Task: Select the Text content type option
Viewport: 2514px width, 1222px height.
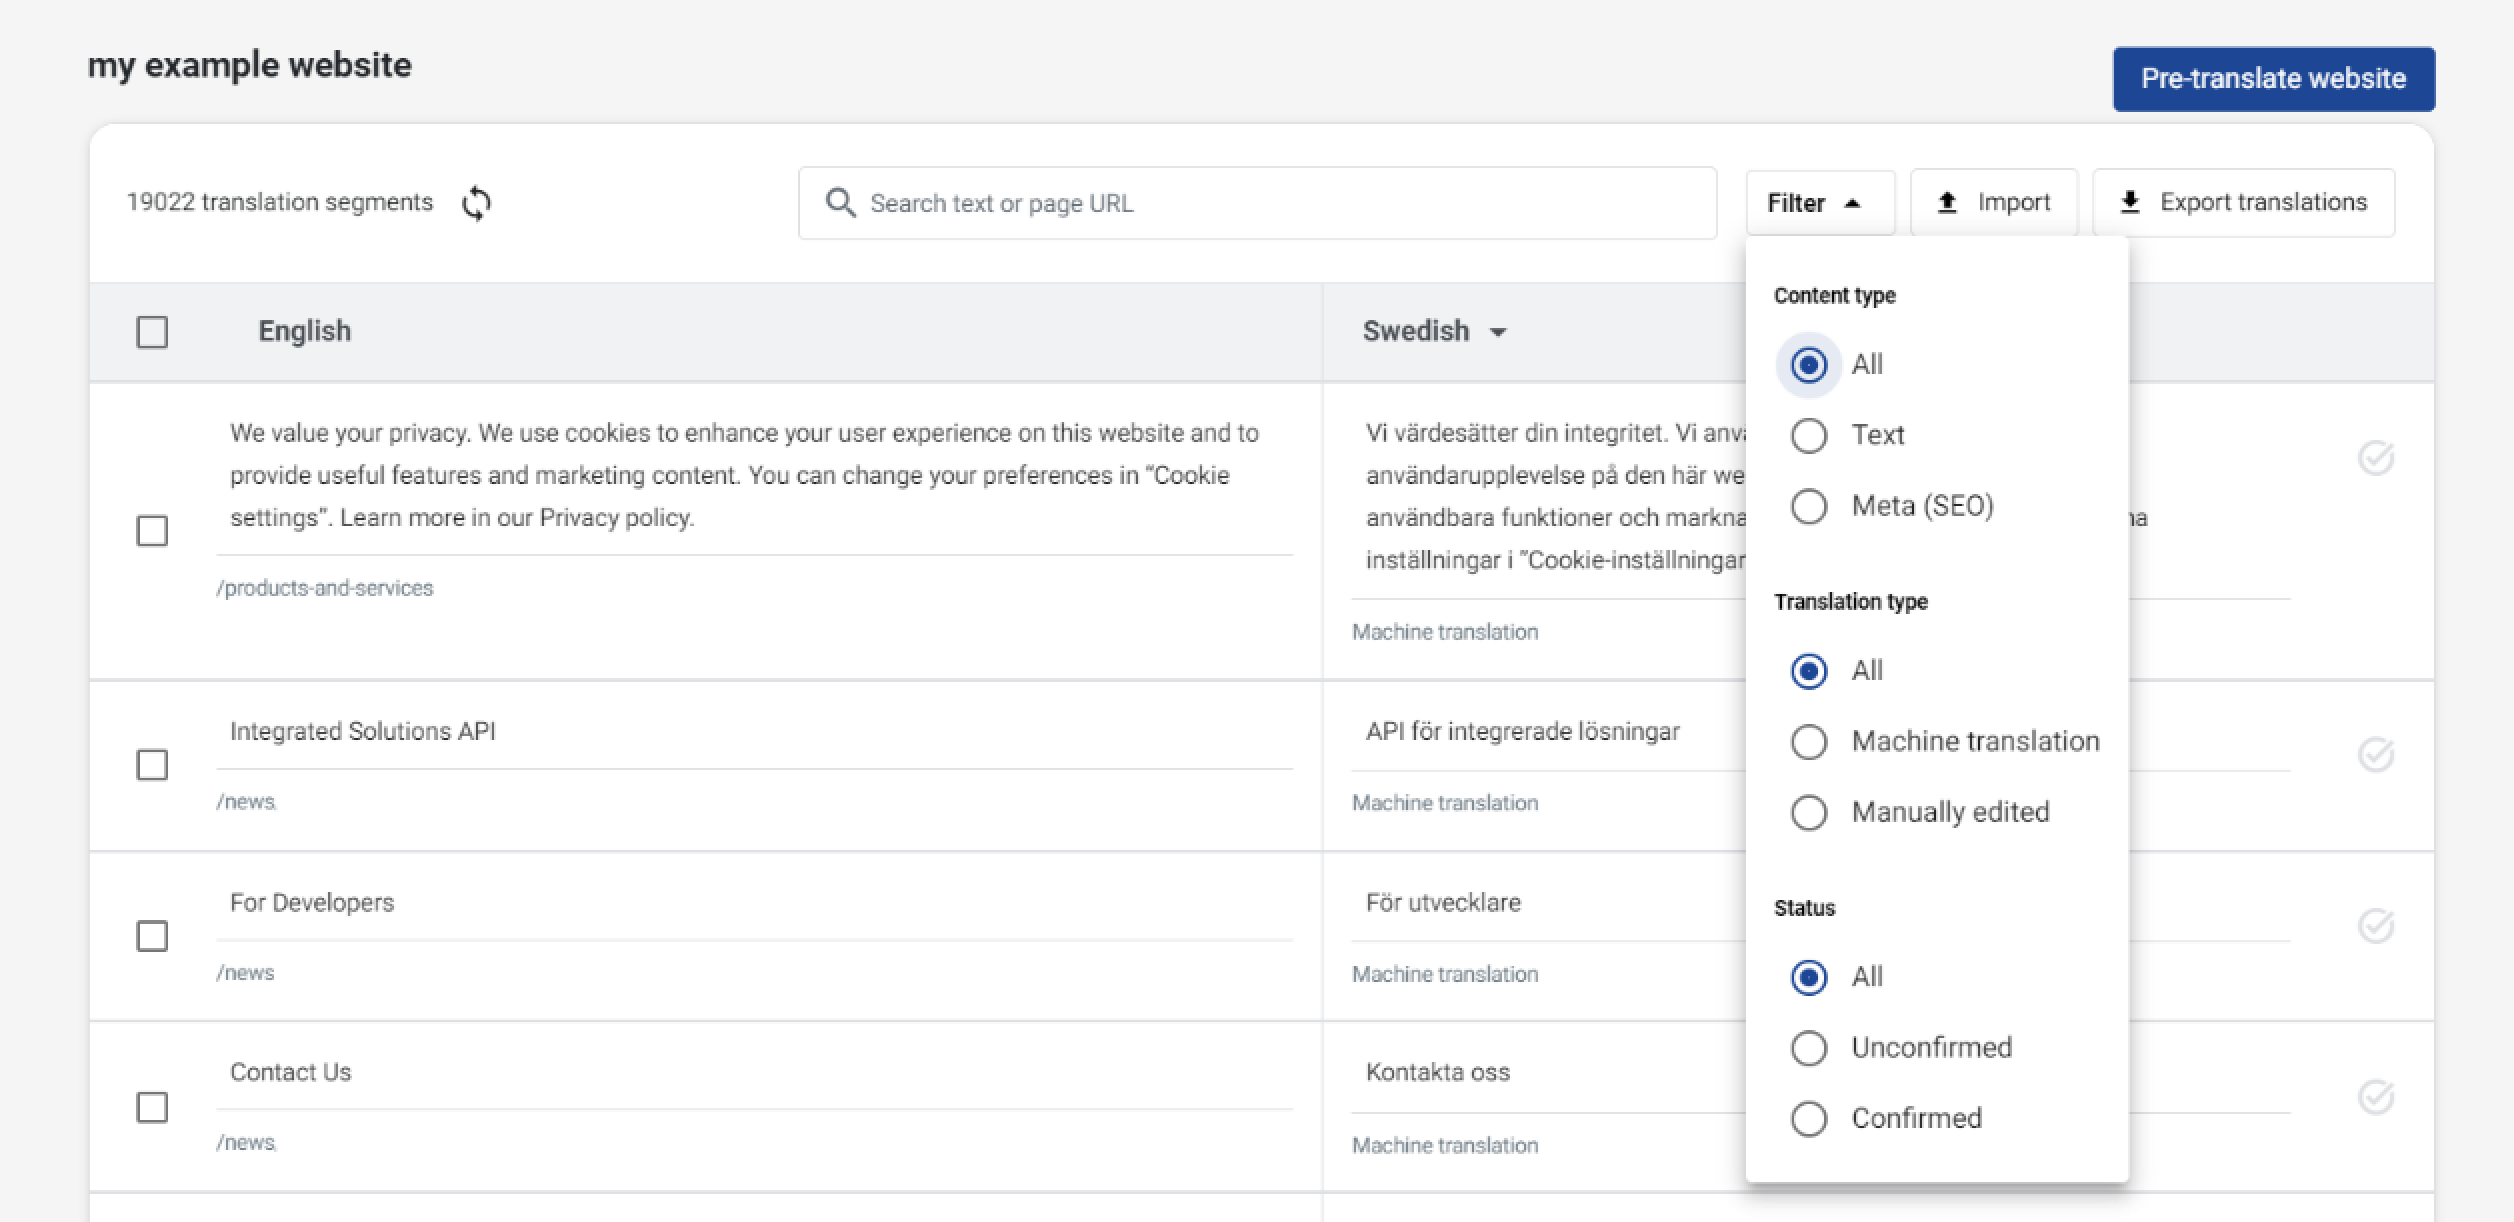Action: tap(1809, 435)
